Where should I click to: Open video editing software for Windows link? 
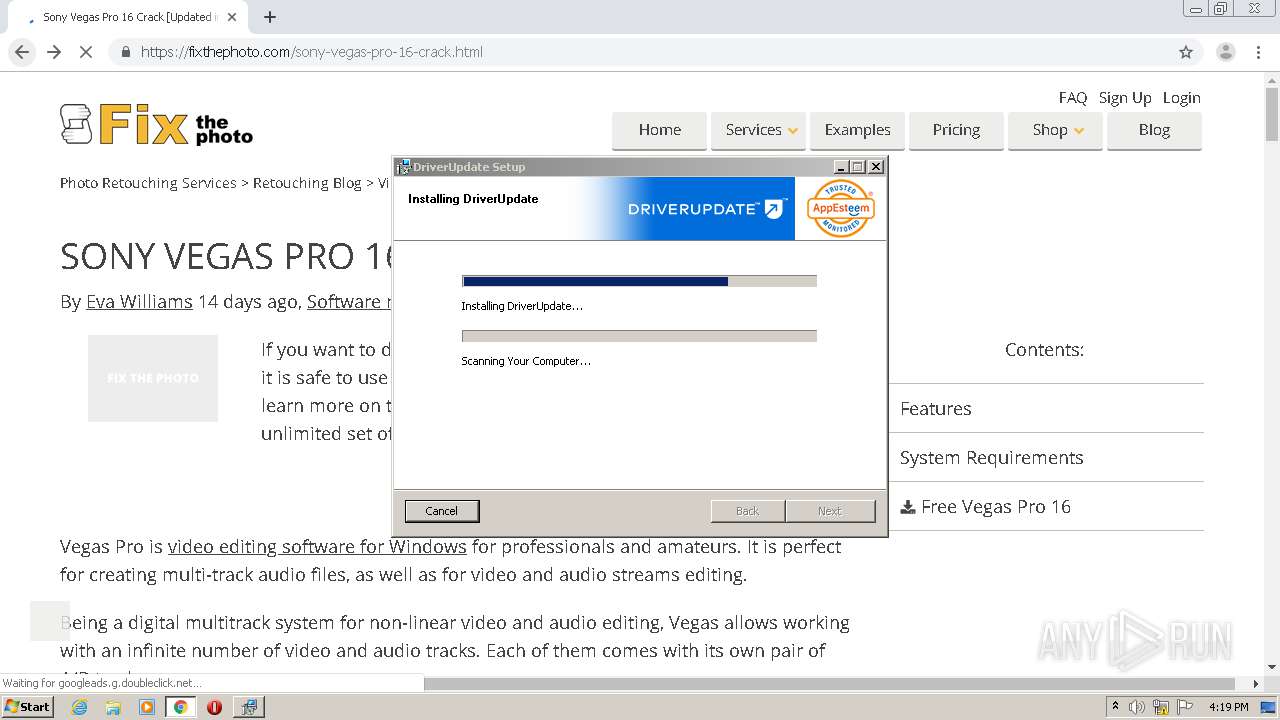317,547
